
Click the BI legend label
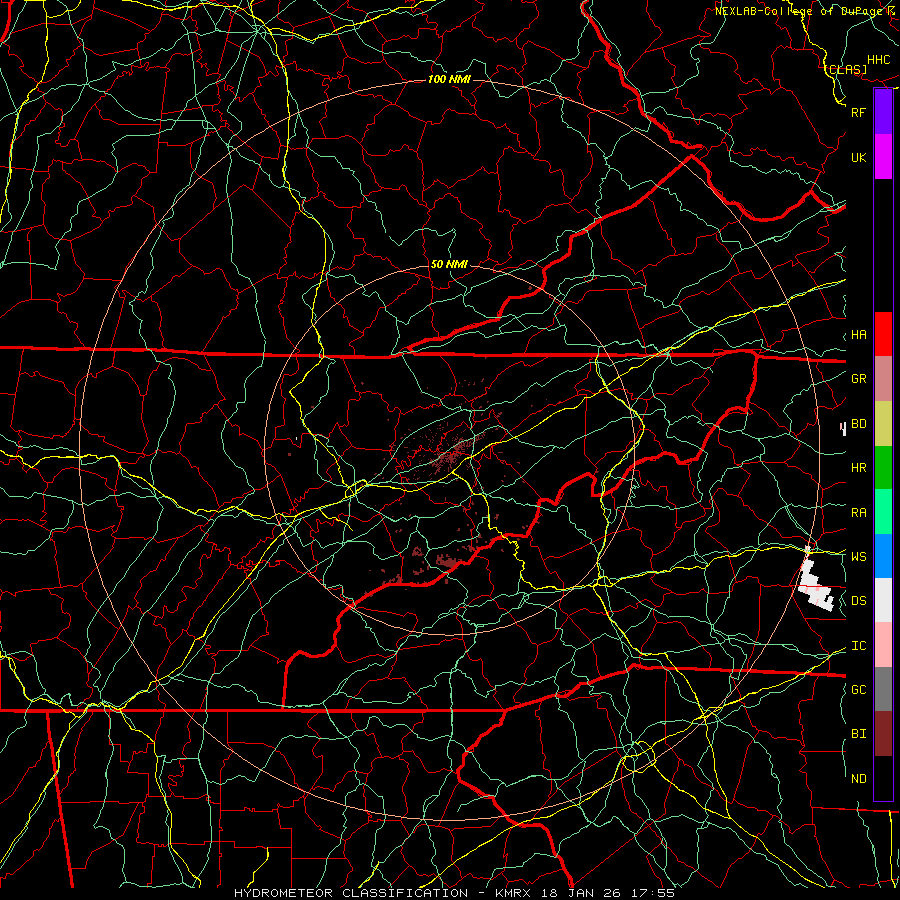pyautogui.click(x=859, y=734)
